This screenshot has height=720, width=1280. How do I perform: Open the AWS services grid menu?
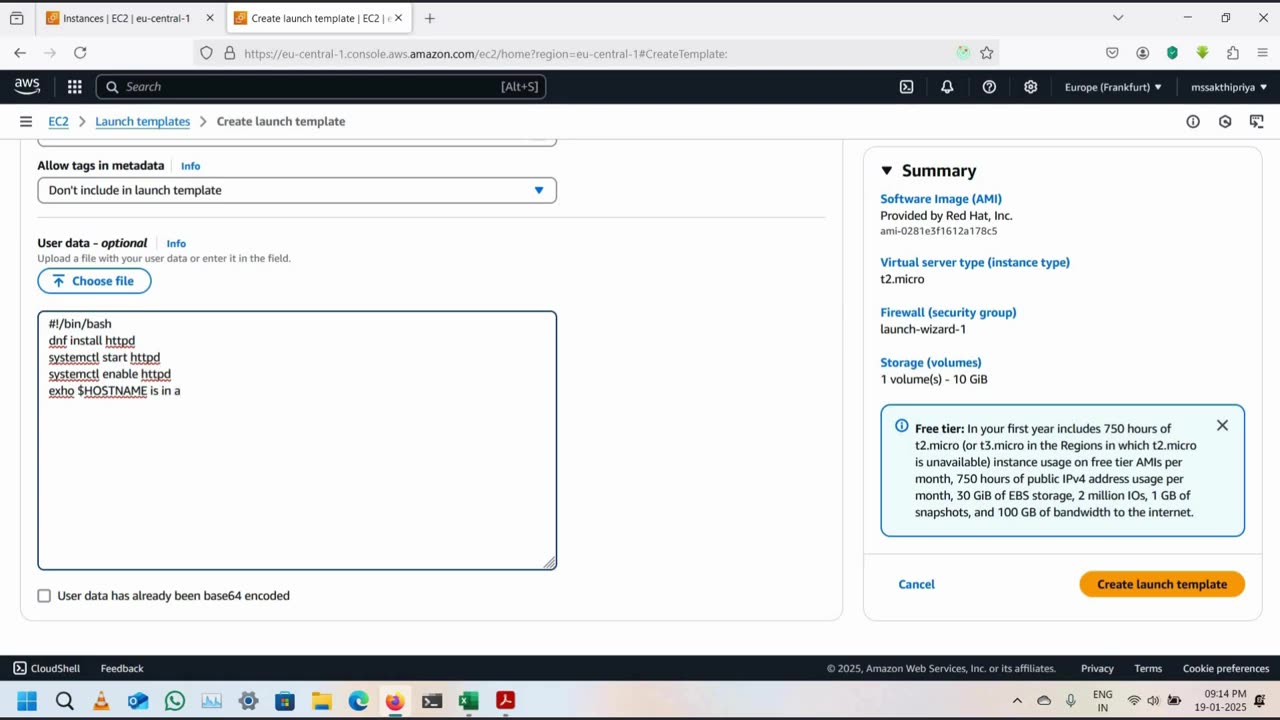(74, 87)
